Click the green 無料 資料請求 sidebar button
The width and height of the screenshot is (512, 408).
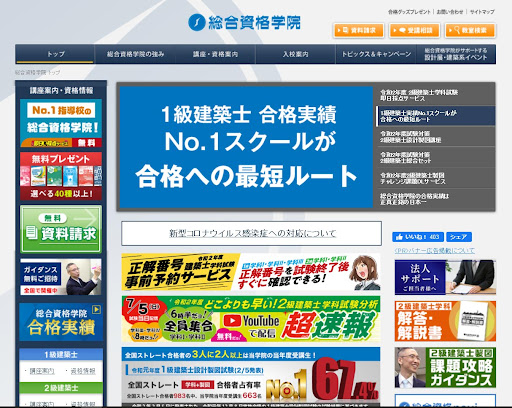click(61, 229)
